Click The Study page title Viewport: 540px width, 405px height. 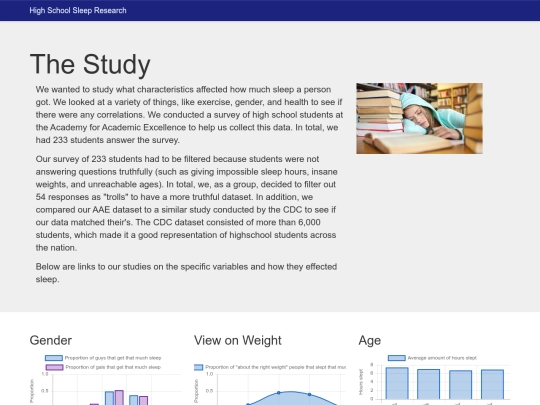coord(90,64)
